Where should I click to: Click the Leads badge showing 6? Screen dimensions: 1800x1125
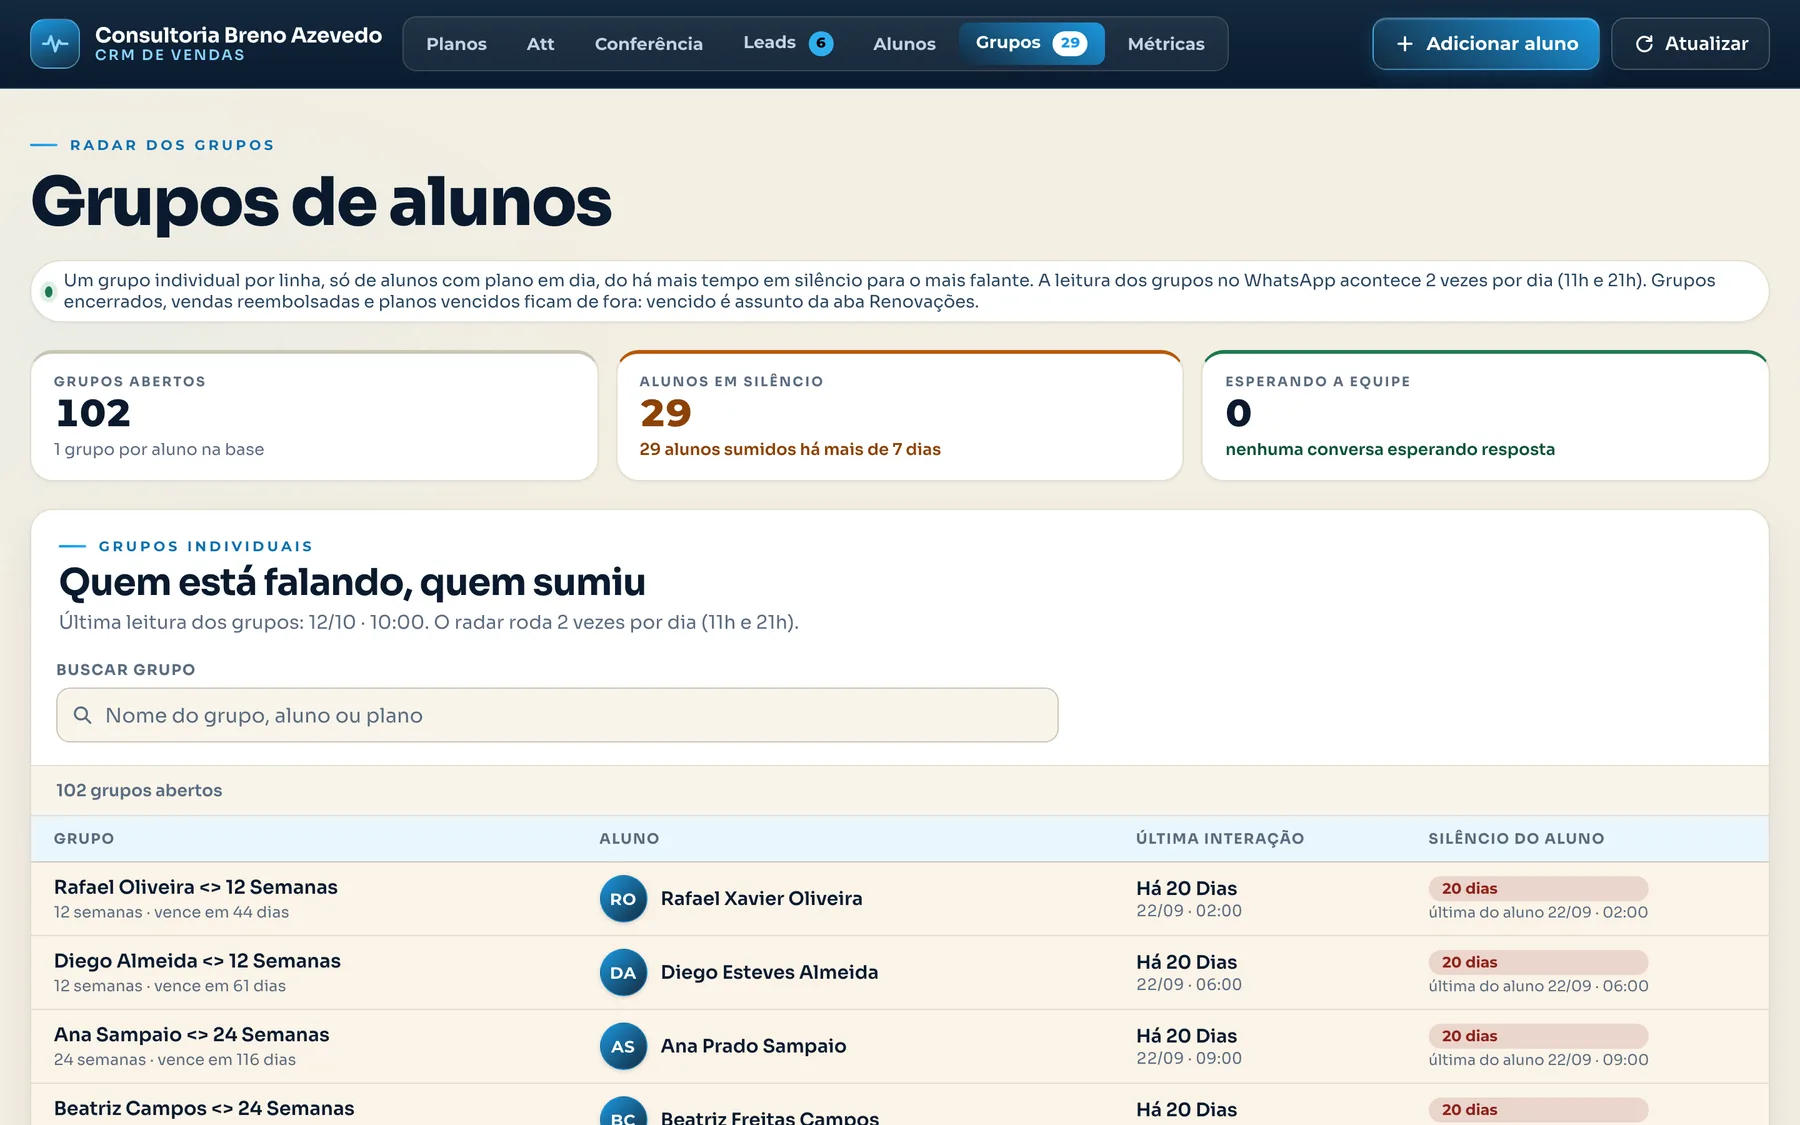(821, 43)
